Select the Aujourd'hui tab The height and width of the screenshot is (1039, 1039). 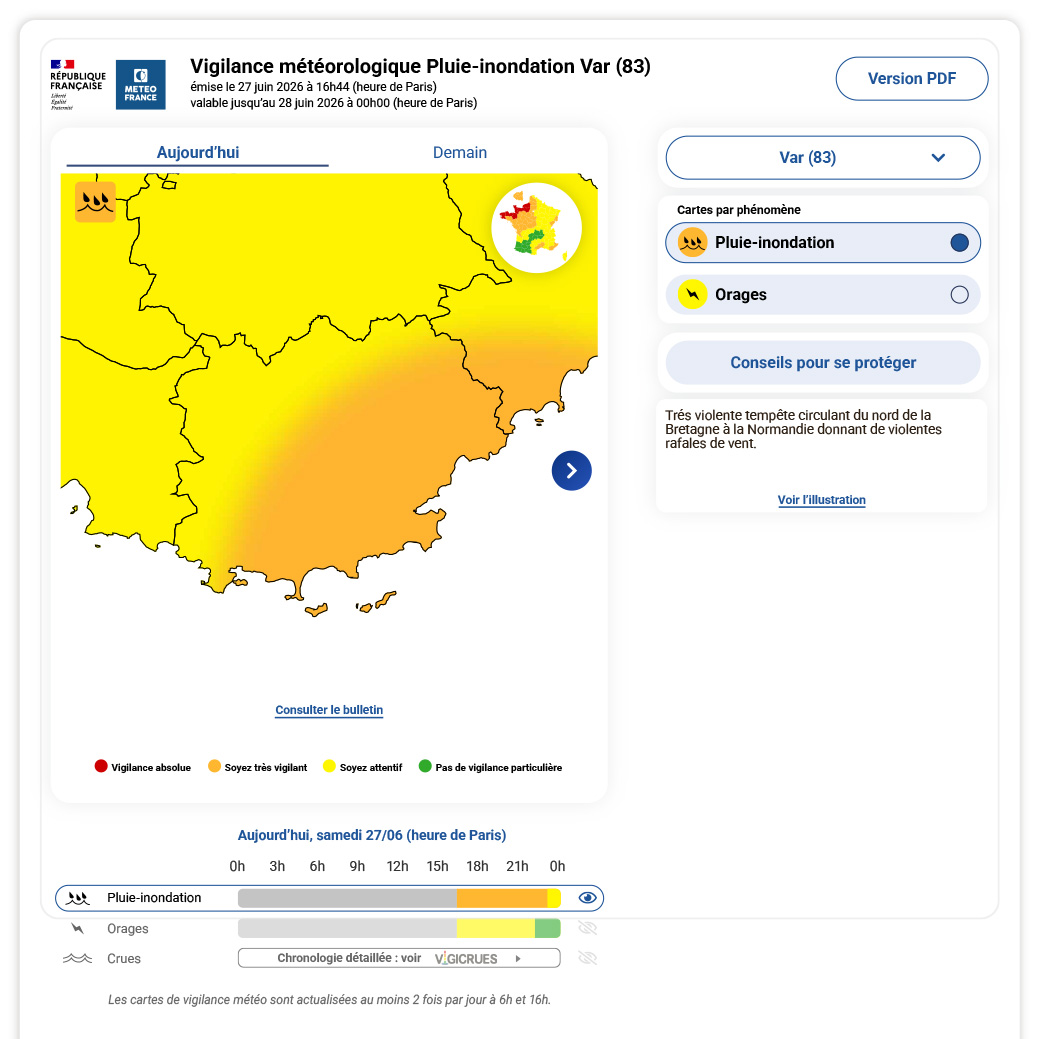pos(197,152)
